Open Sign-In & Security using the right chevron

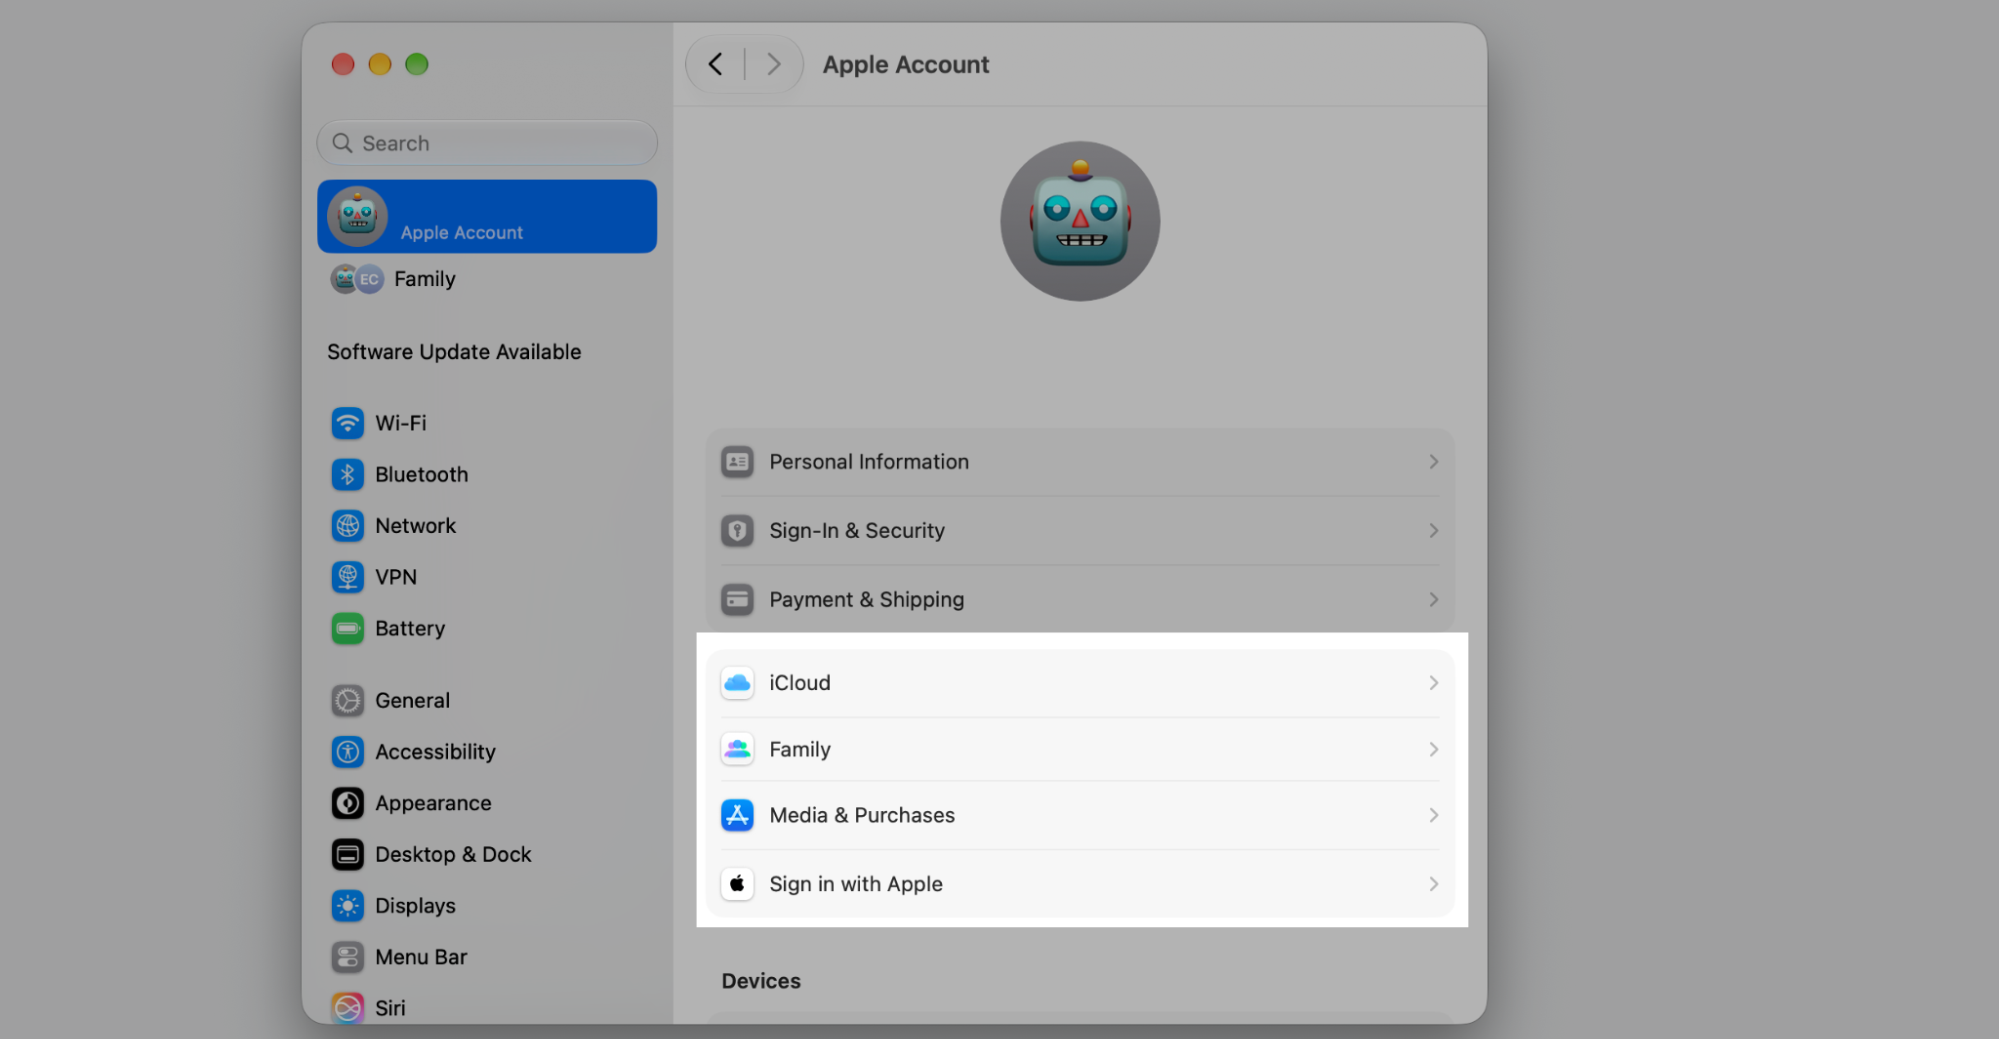(1433, 530)
